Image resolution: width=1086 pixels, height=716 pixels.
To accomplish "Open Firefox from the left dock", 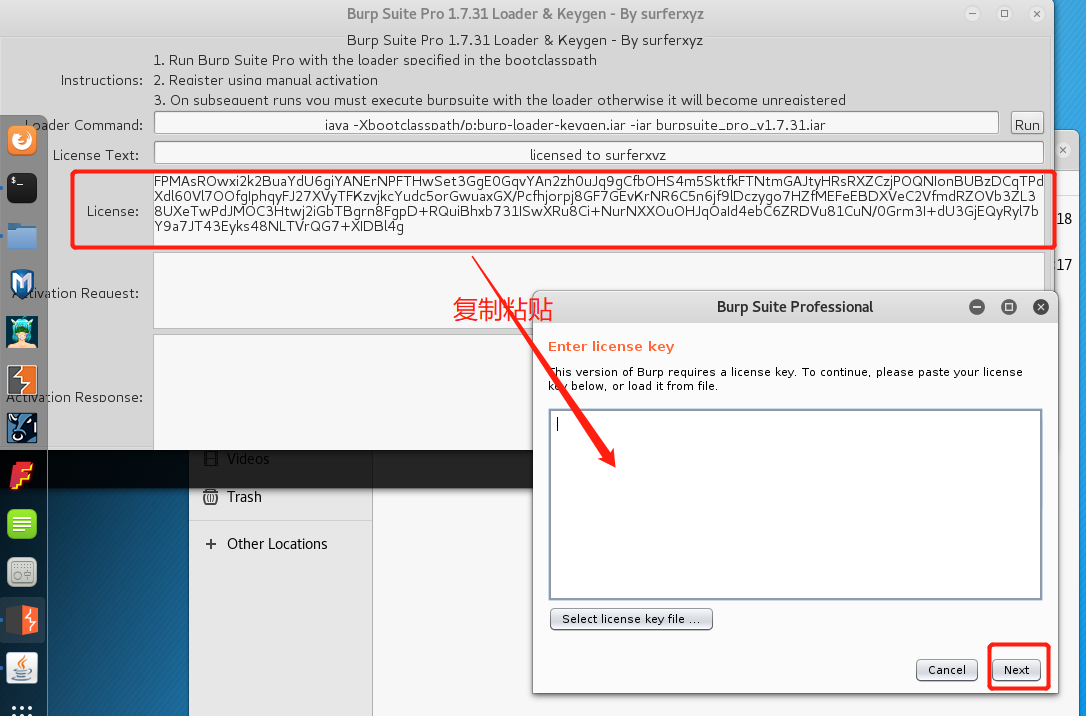I will [22, 140].
